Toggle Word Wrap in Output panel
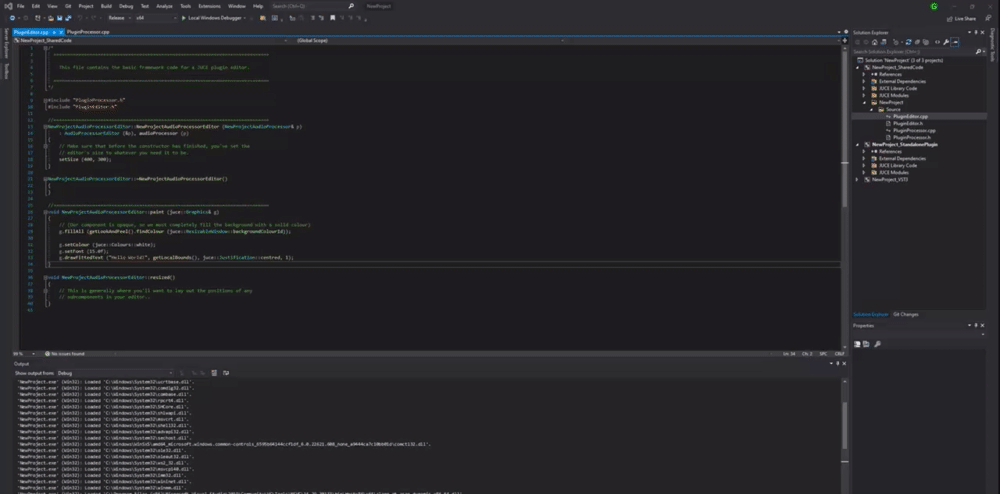 click(x=225, y=372)
